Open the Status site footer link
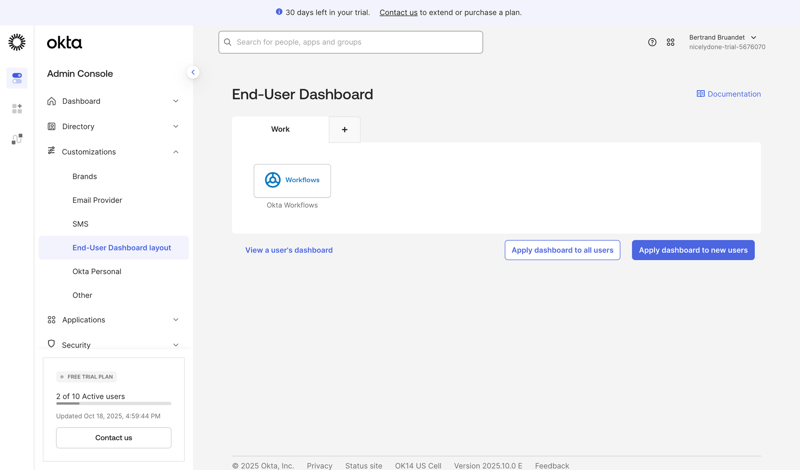This screenshot has height=470, width=800. pyautogui.click(x=363, y=465)
